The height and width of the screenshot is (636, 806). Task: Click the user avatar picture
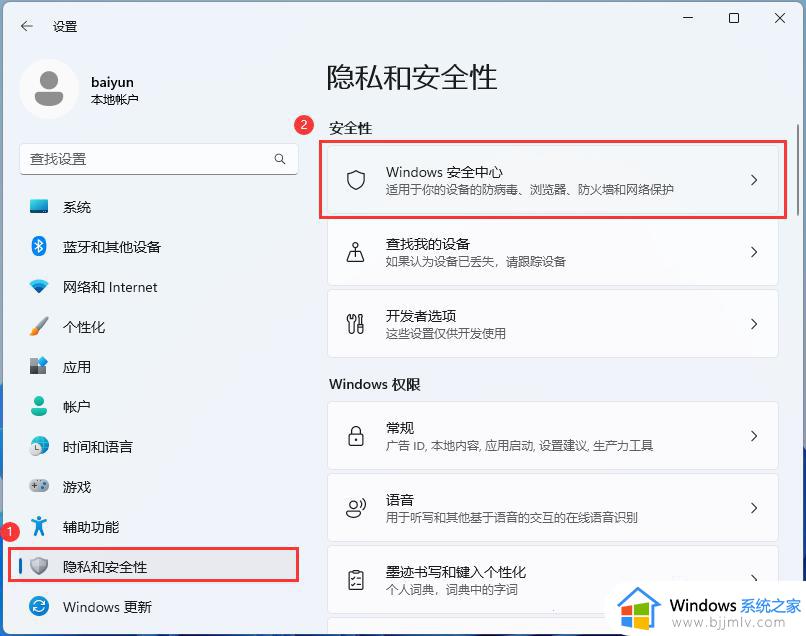48,89
